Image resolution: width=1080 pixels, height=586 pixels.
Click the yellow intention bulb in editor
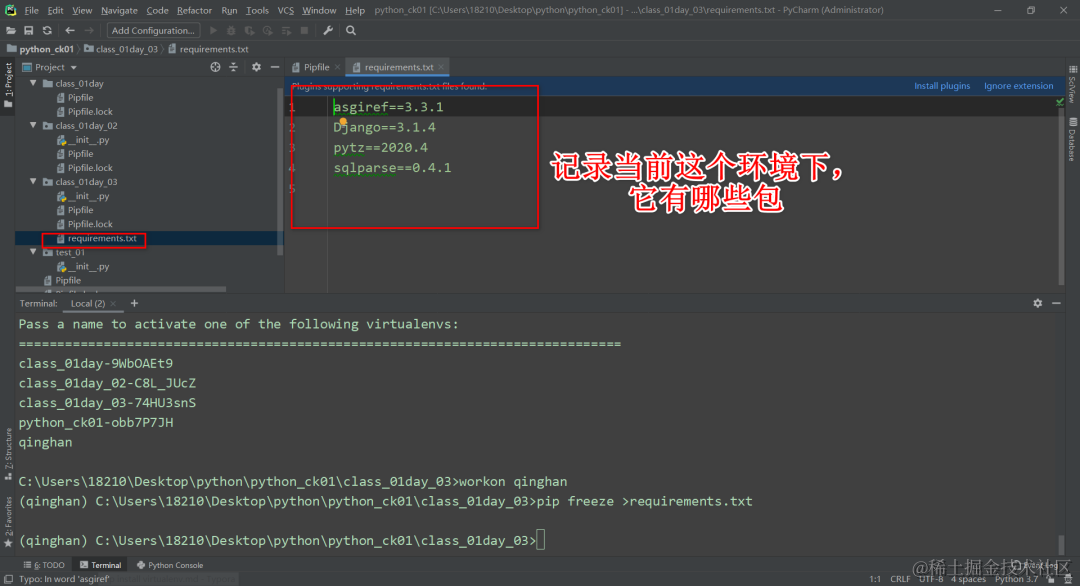tap(342, 122)
